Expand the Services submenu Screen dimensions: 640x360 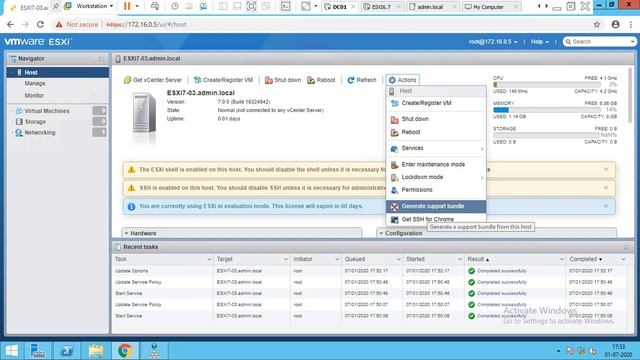(x=436, y=148)
